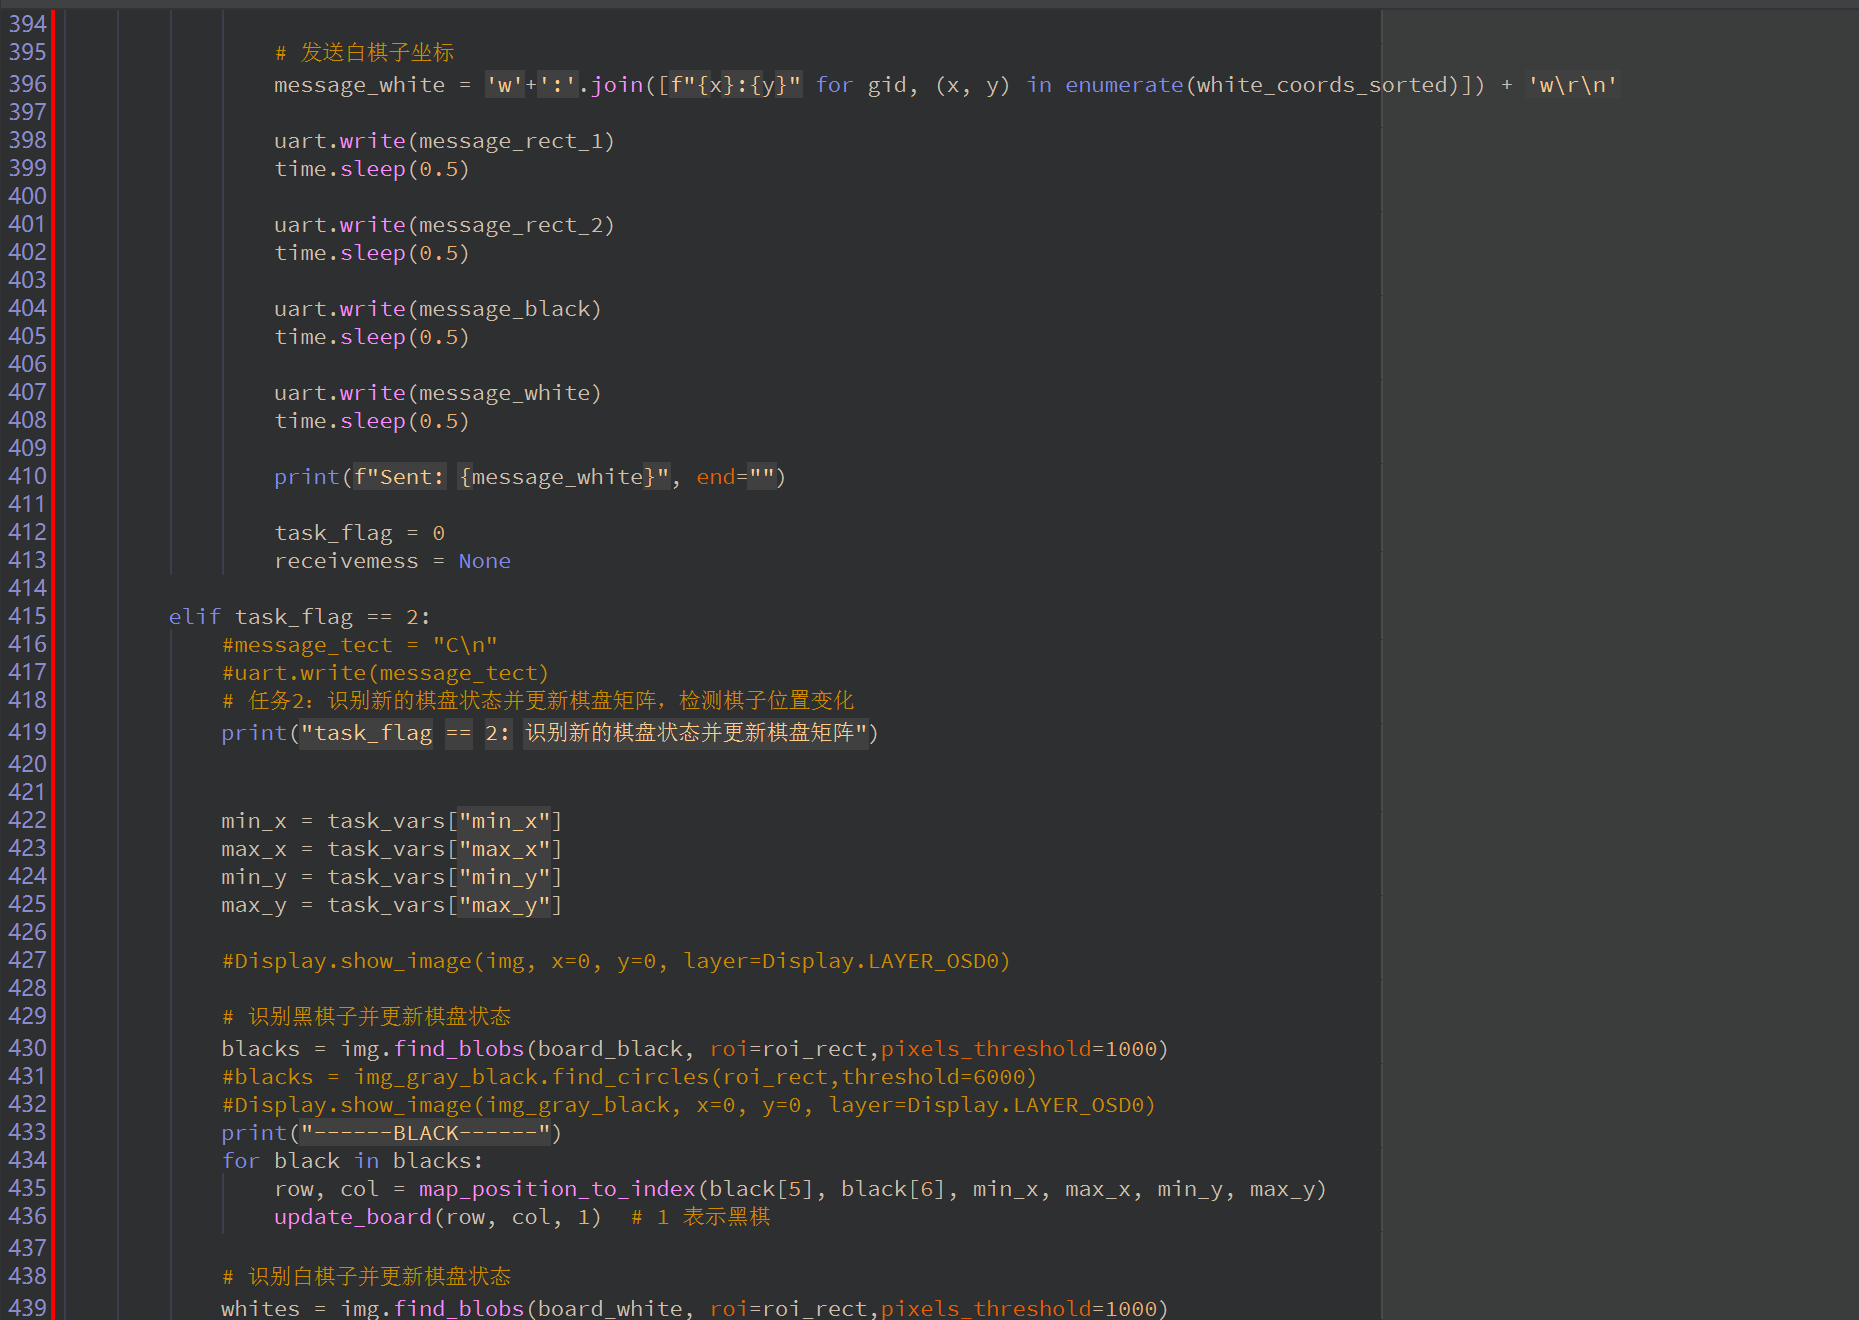1859x1320 pixels.
Task: Click line number 415 in the gutter
Action: [x=27, y=616]
